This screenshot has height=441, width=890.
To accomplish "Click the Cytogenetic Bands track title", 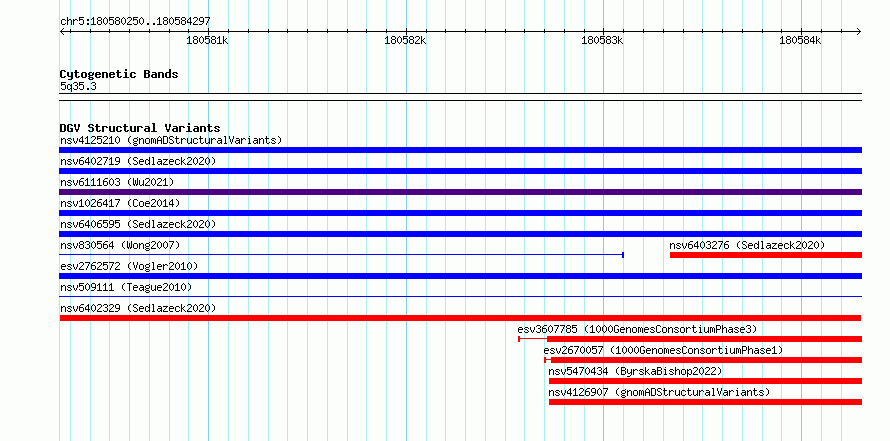I will [x=119, y=74].
